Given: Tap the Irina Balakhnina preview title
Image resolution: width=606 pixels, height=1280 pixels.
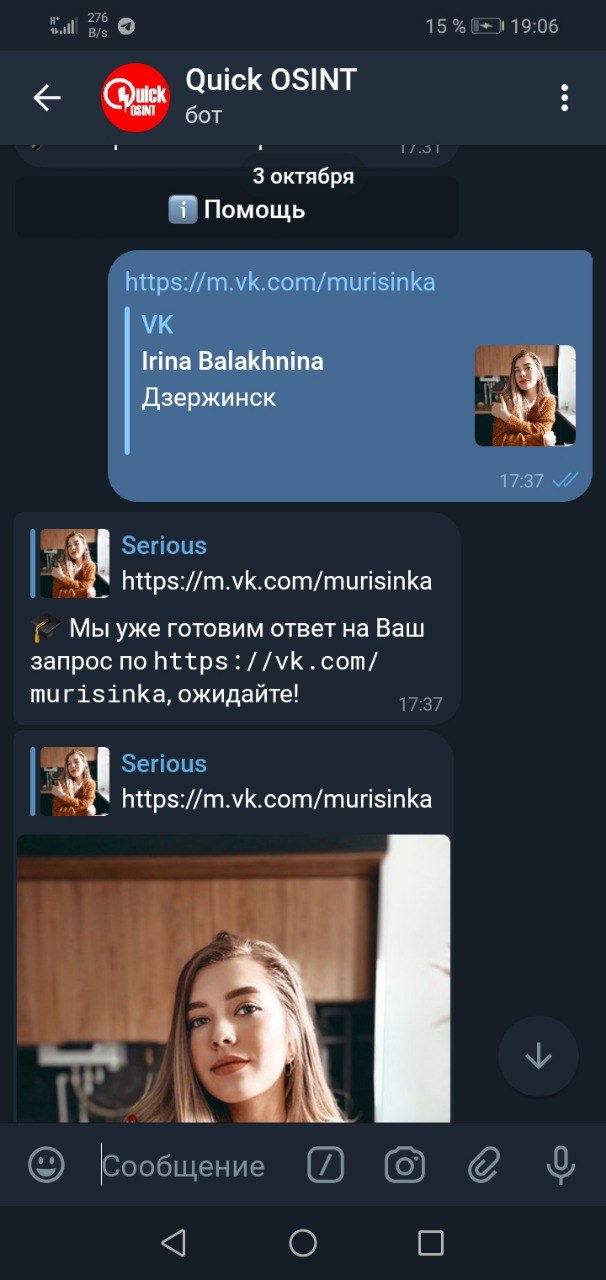Looking at the screenshot, I should (x=232, y=361).
